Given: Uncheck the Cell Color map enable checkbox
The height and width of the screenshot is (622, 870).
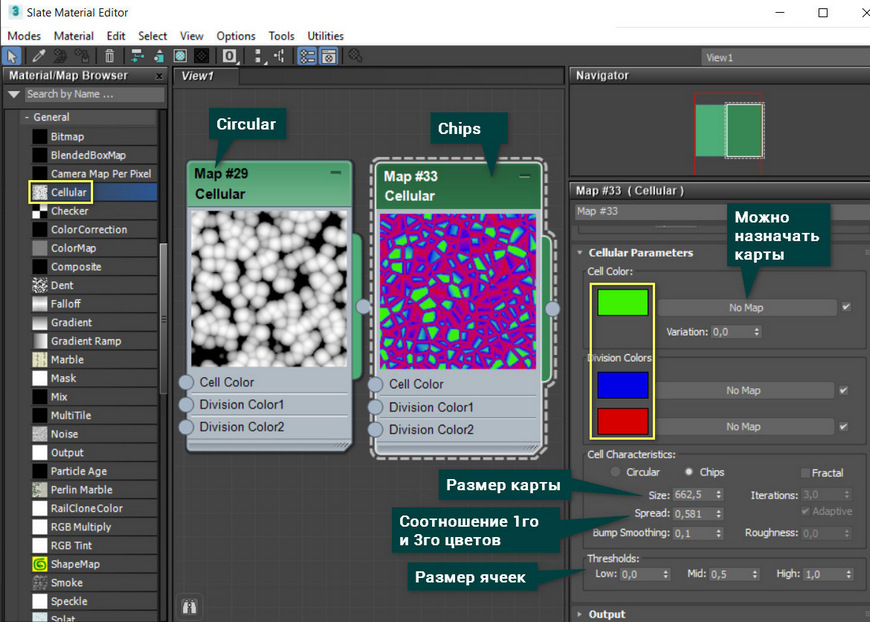Looking at the screenshot, I should click(x=846, y=307).
